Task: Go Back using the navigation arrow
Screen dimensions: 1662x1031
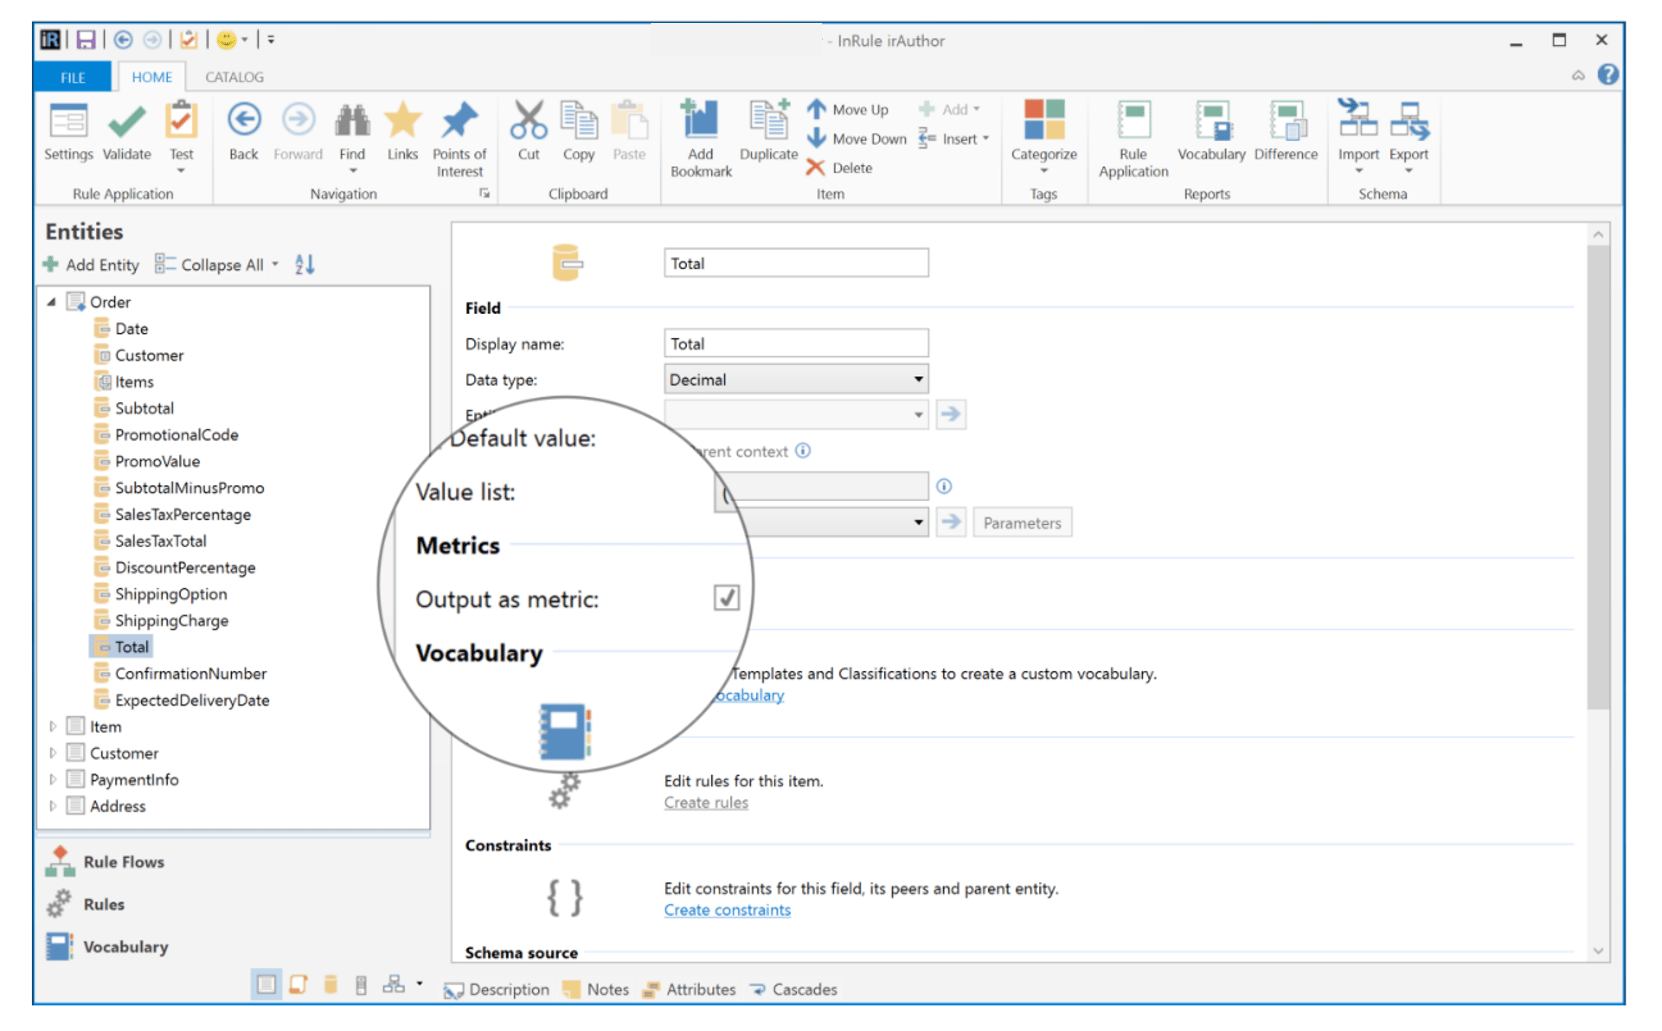Action: pos(244,130)
